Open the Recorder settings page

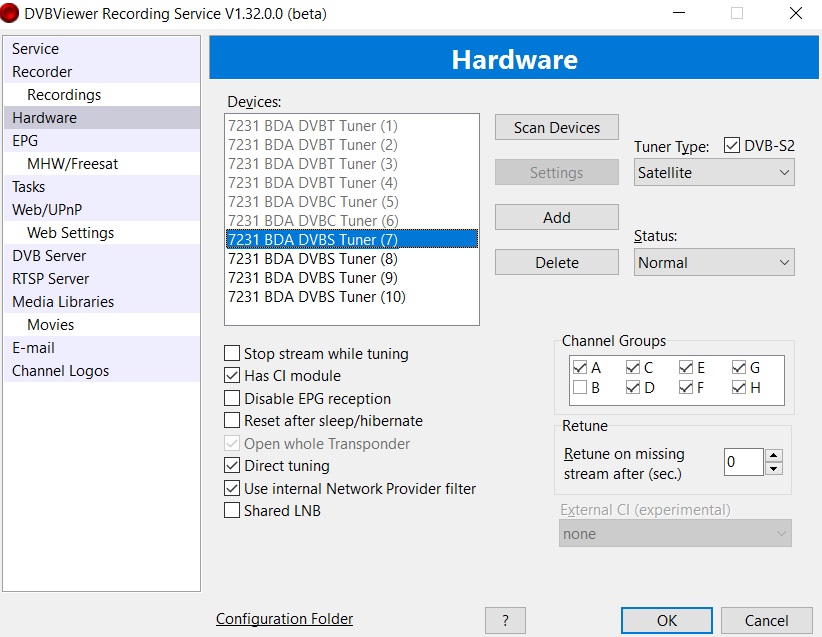pos(42,72)
